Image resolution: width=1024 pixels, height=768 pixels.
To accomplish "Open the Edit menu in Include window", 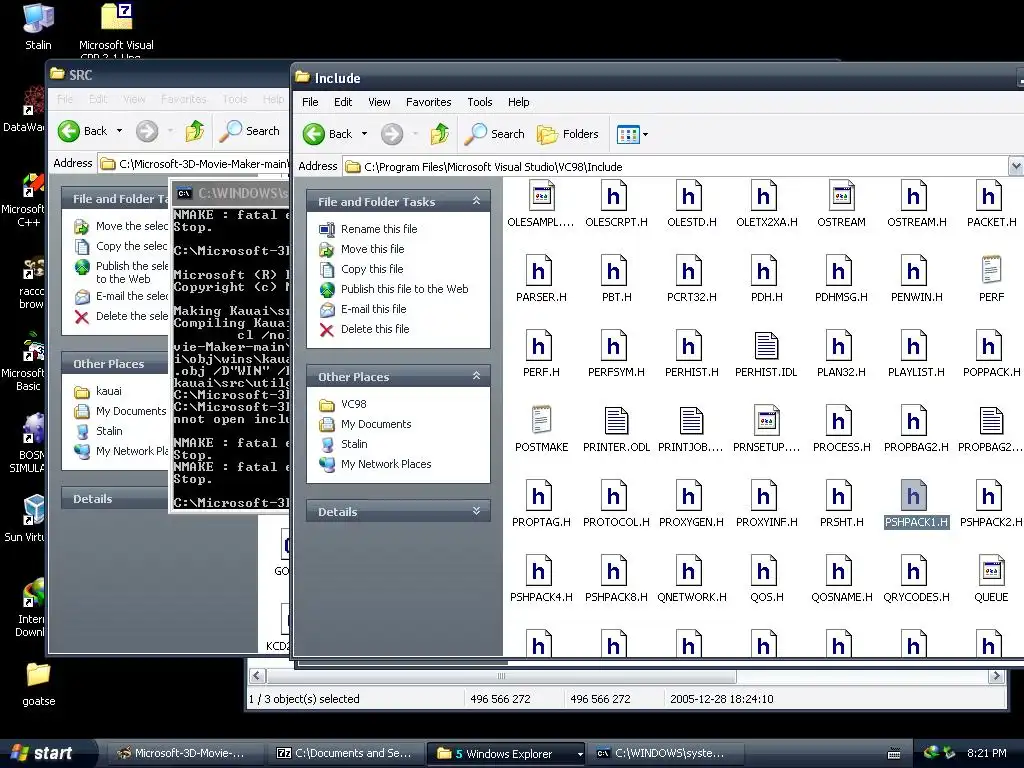I will [x=343, y=102].
